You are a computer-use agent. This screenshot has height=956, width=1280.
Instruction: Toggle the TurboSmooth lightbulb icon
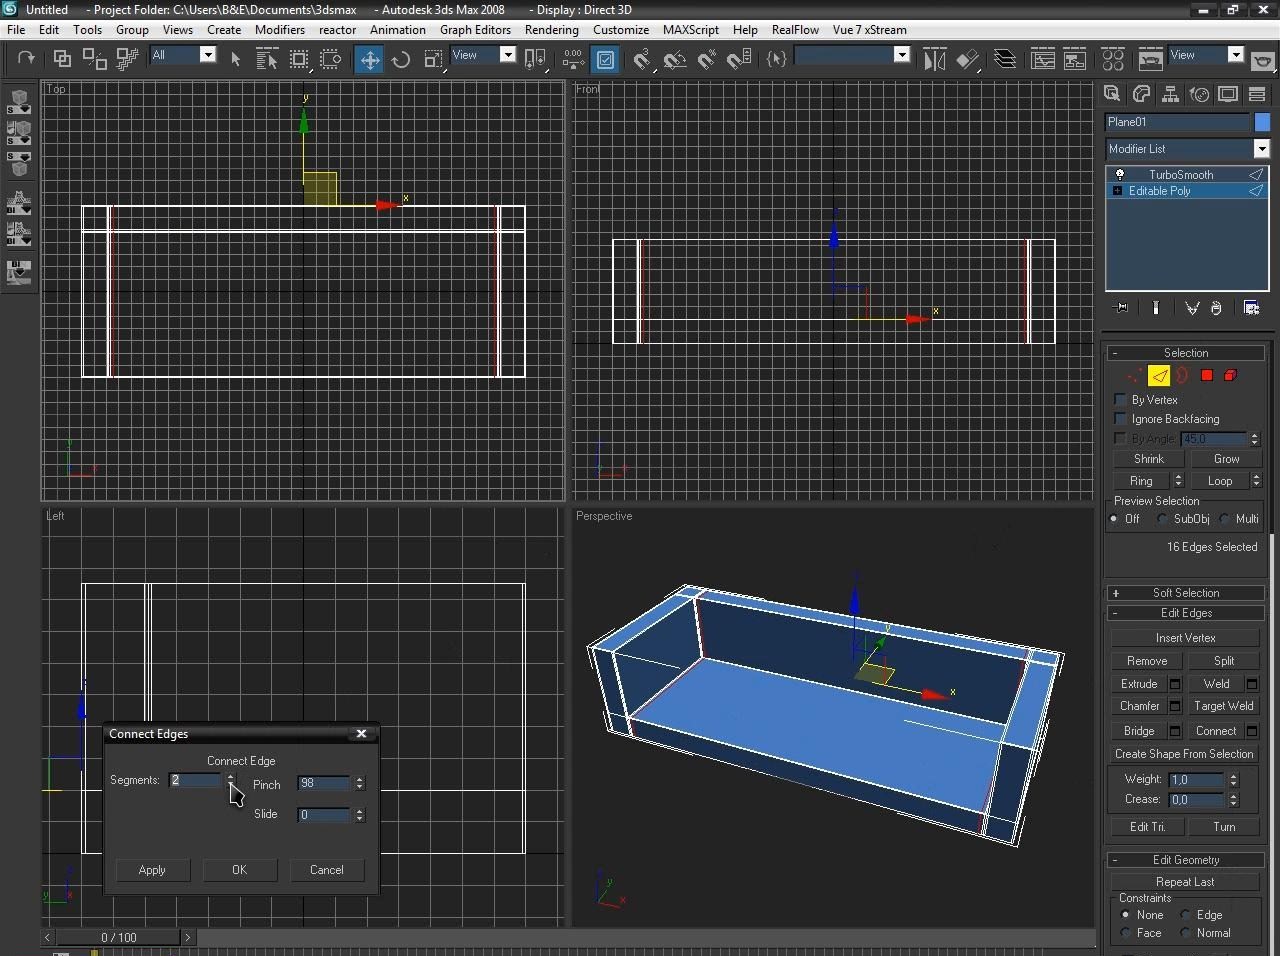[1120, 175]
